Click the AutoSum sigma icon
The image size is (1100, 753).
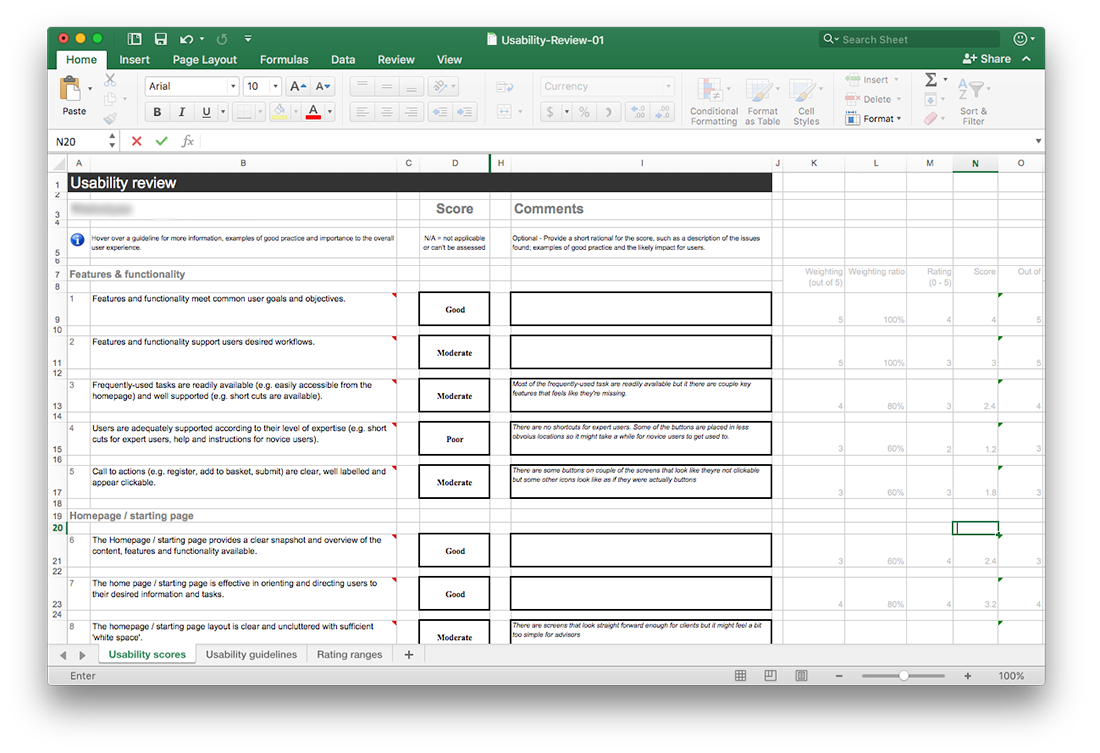tap(930, 80)
